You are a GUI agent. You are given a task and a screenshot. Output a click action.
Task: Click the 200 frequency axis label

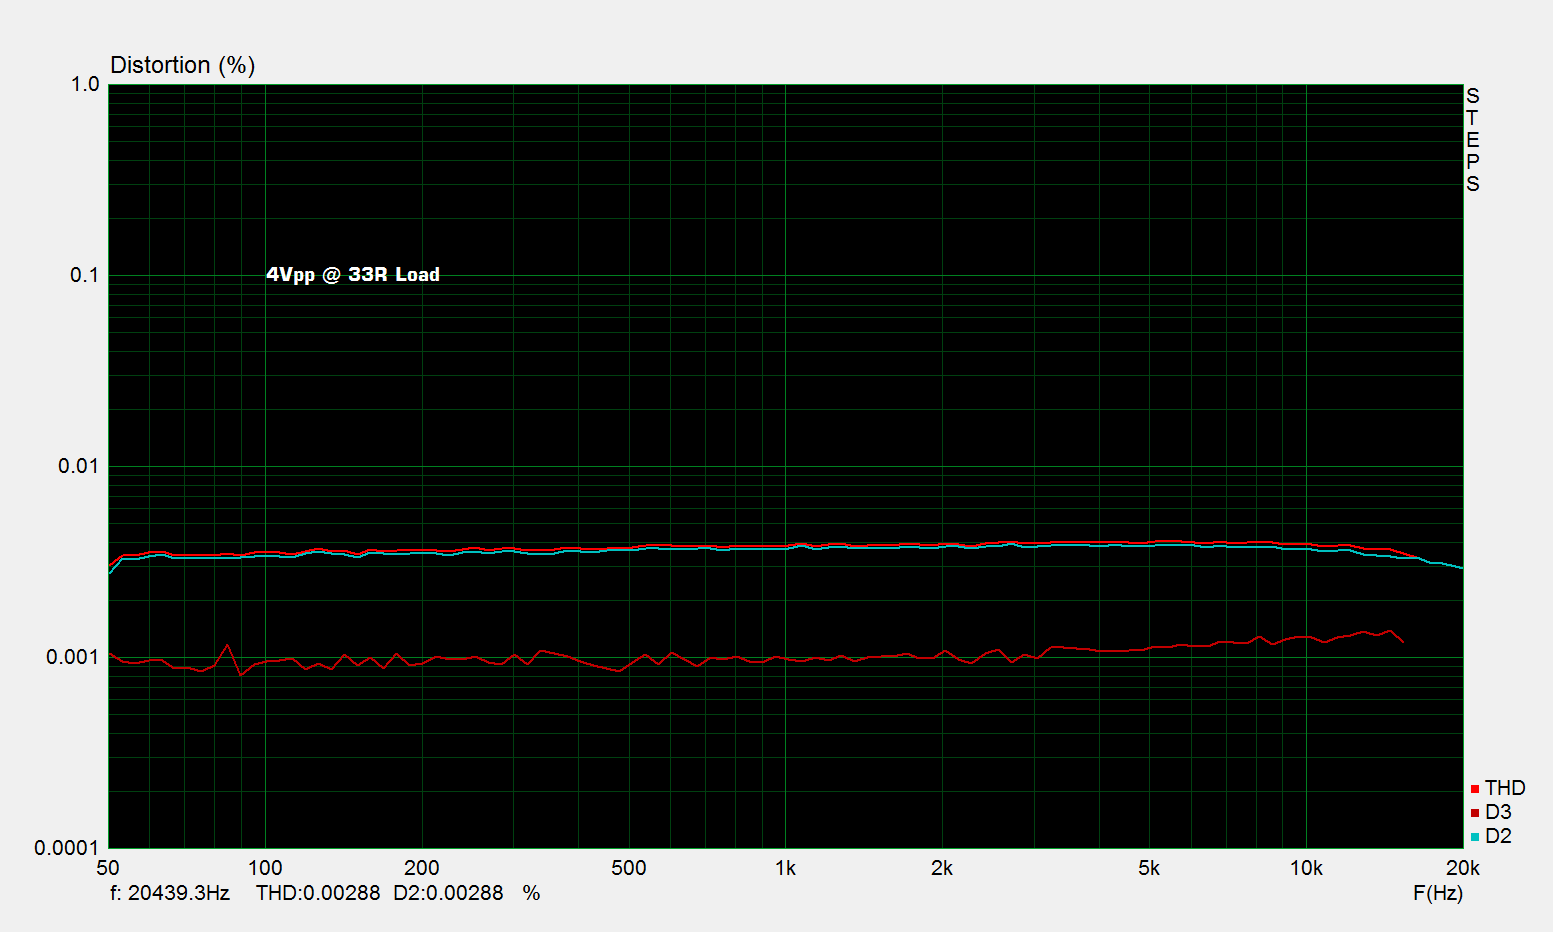point(422,869)
